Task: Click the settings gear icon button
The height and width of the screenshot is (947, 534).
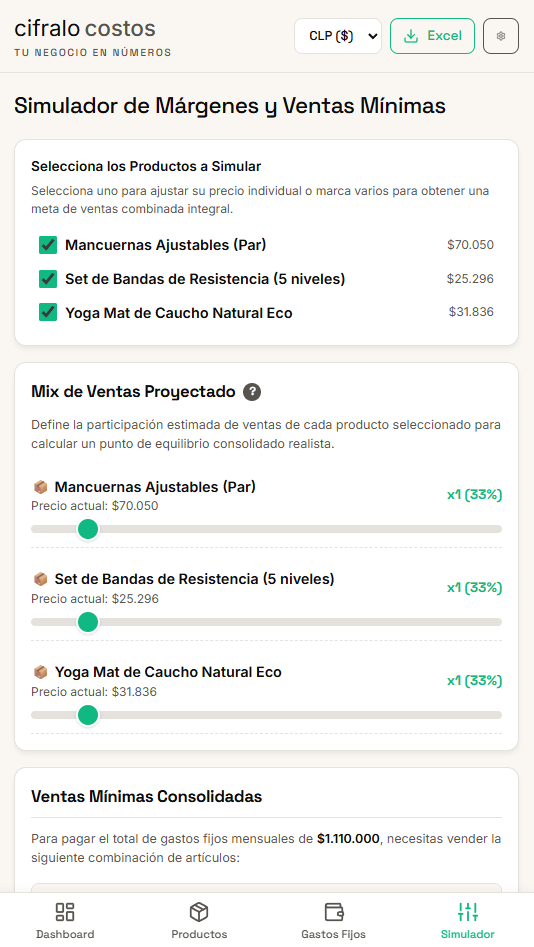Action: point(501,36)
